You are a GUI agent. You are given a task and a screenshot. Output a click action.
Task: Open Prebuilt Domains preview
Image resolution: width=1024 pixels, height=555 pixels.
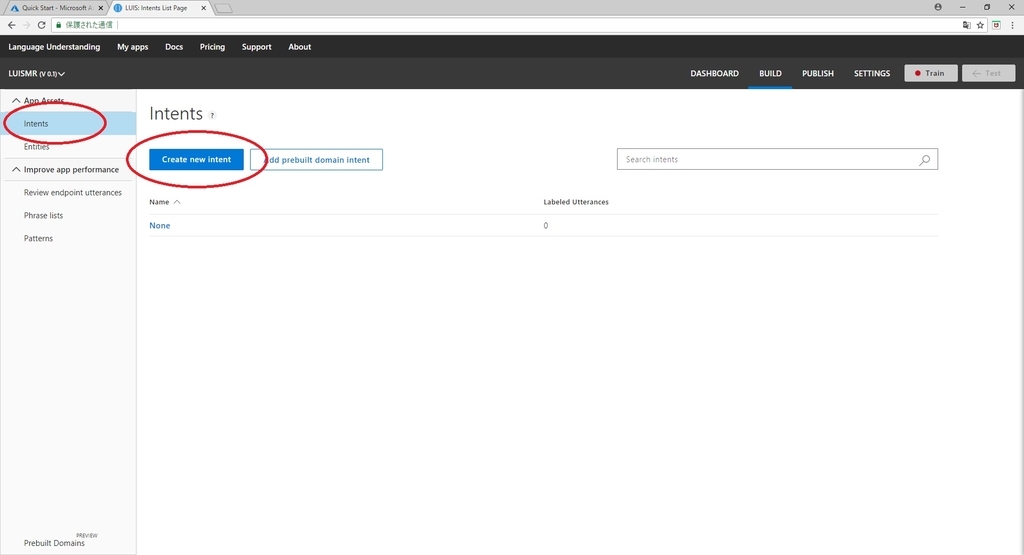coord(54,543)
